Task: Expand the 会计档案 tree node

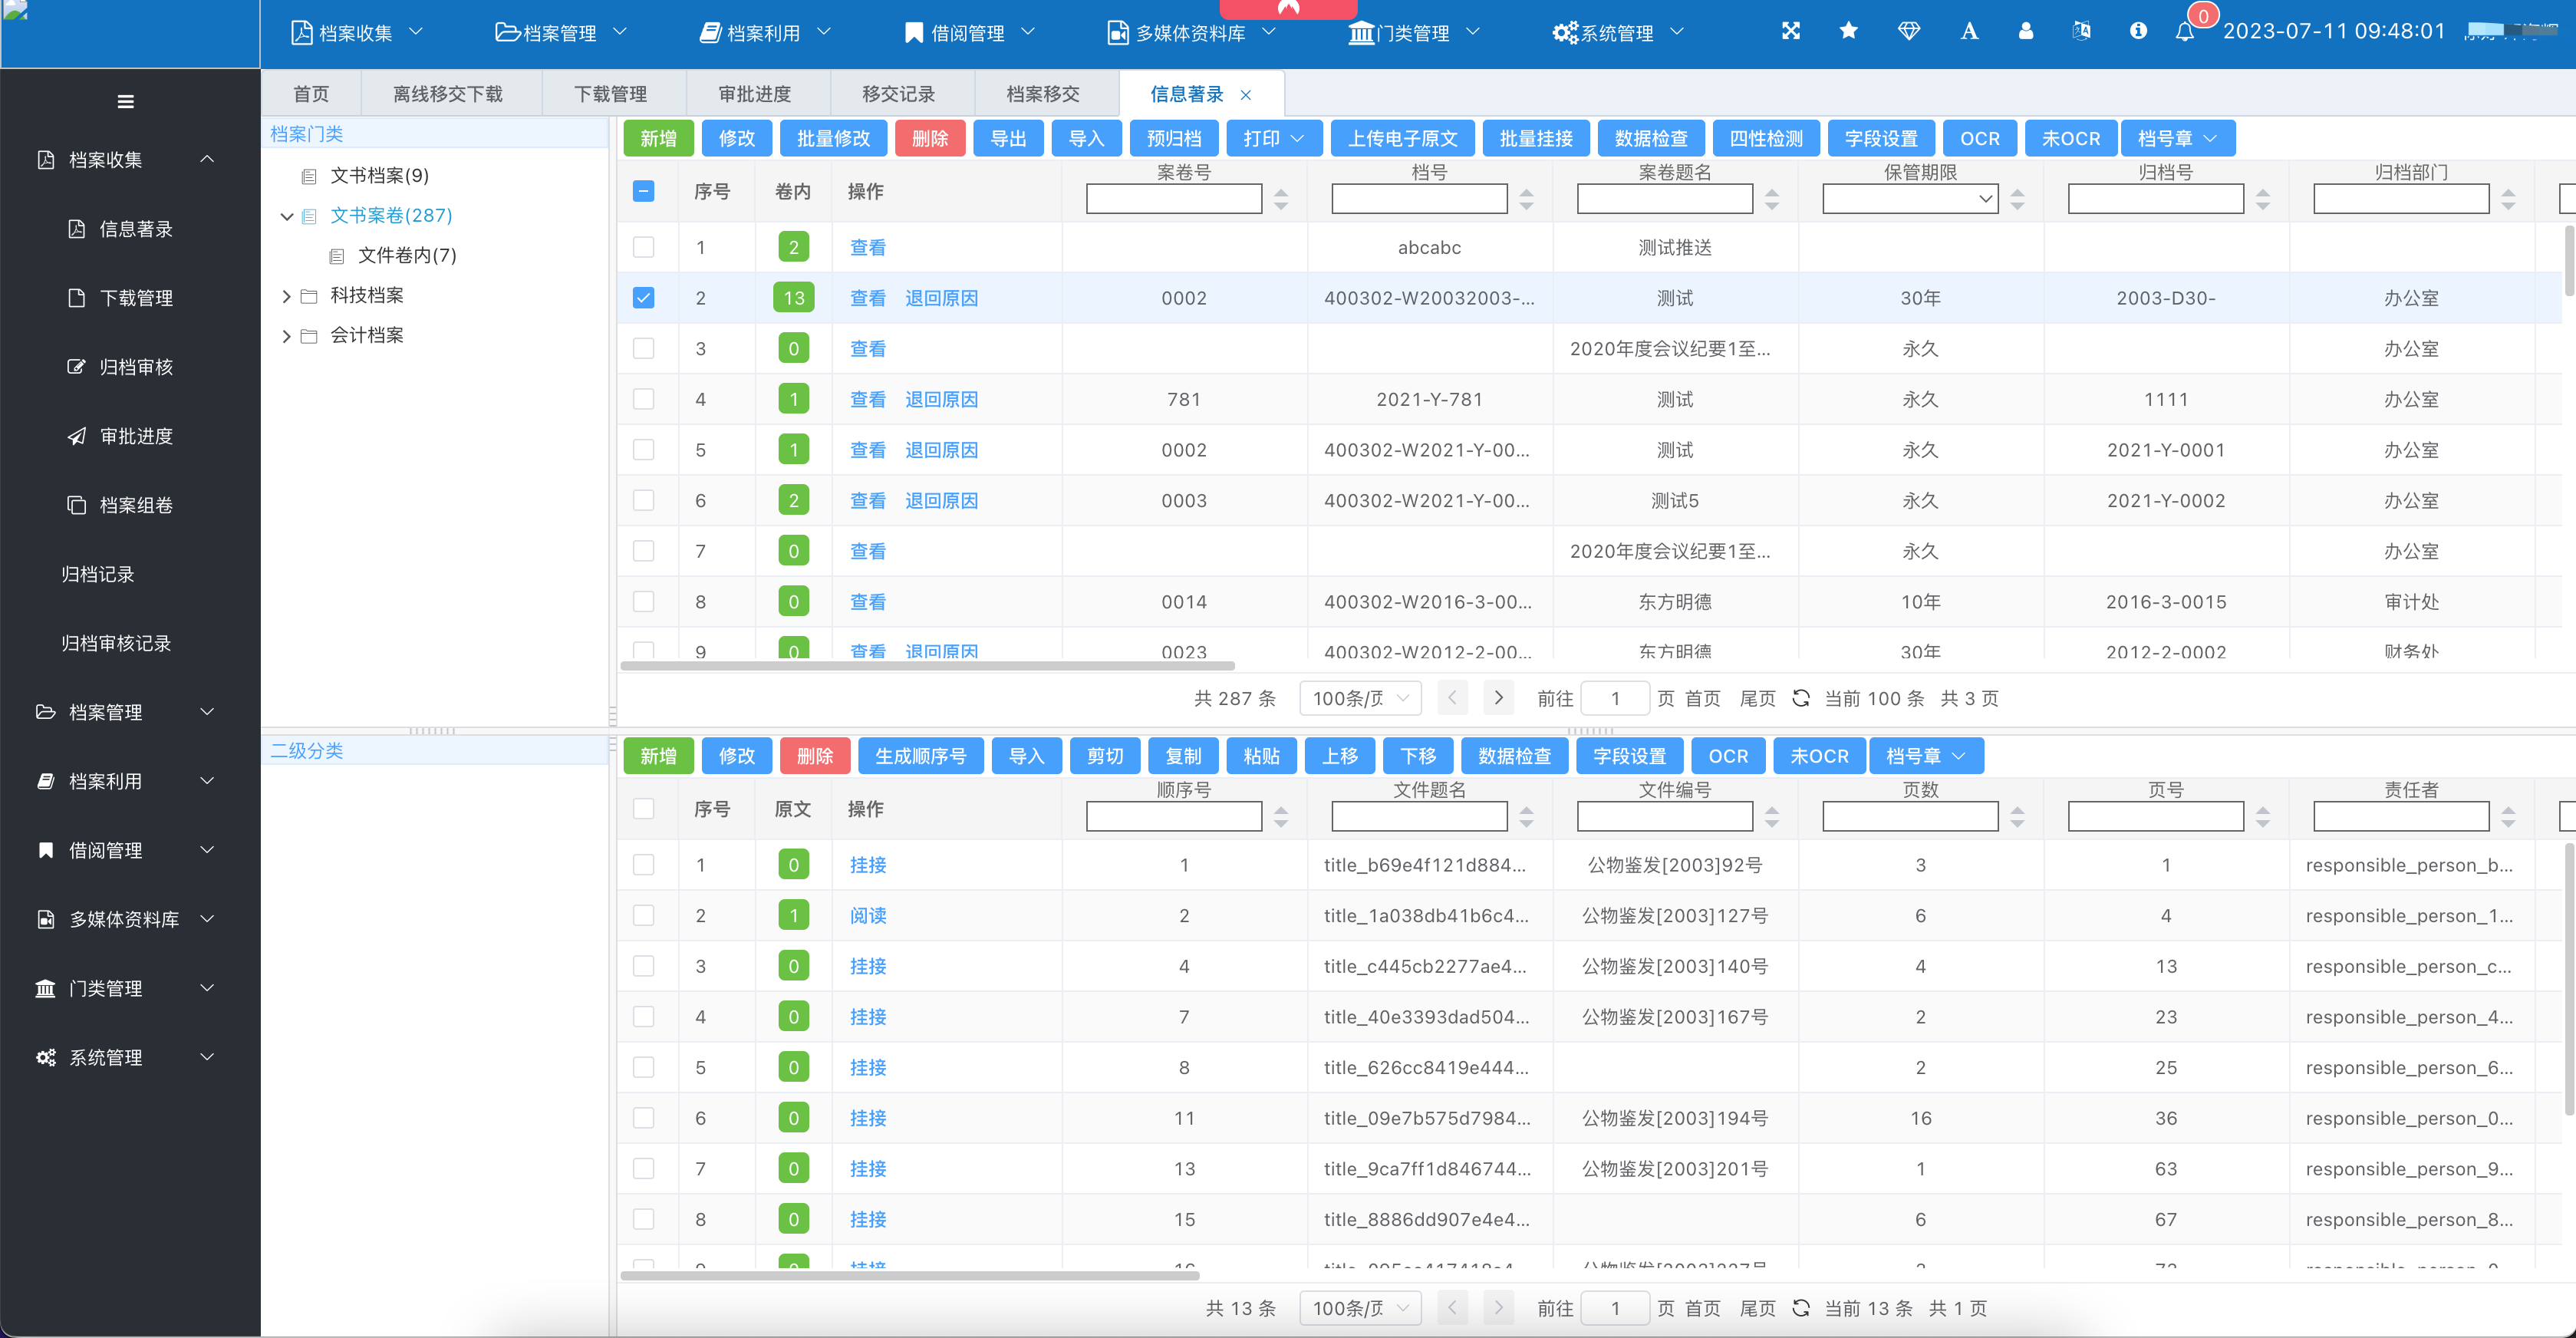Action: 287,336
